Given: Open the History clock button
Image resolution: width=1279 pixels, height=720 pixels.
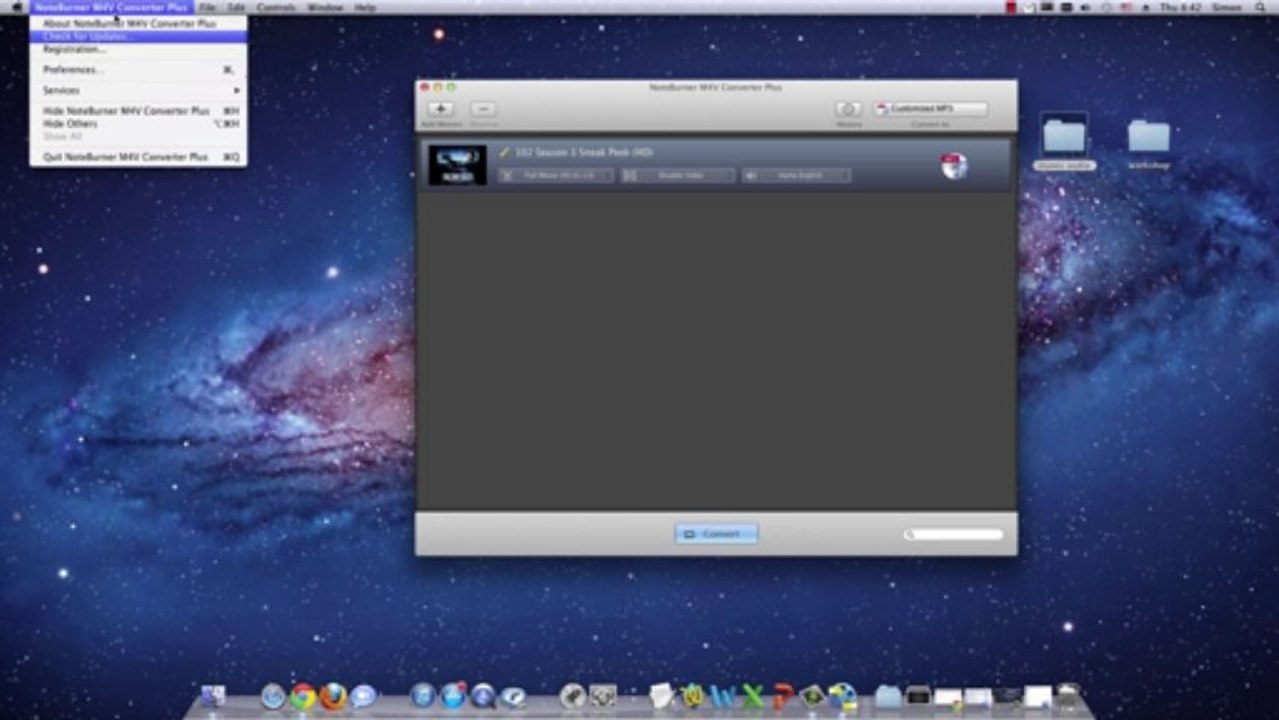Looking at the screenshot, I should (x=849, y=109).
